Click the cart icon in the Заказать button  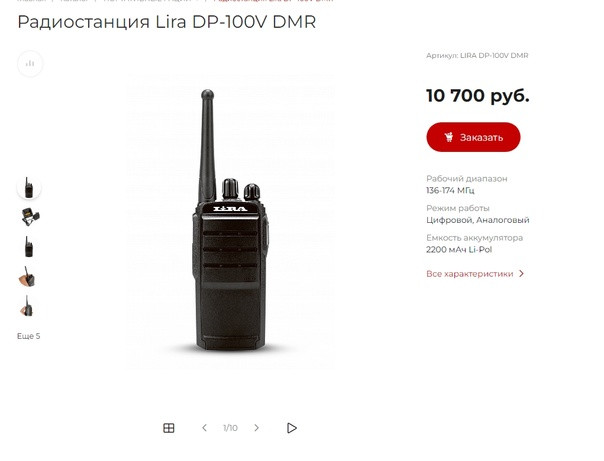tap(449, 137)
